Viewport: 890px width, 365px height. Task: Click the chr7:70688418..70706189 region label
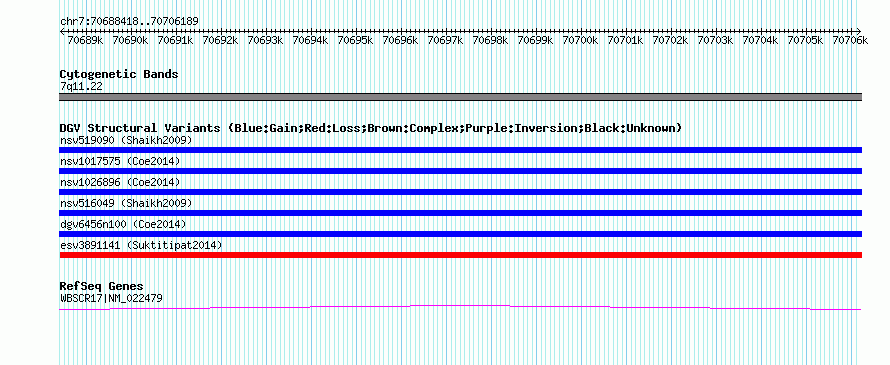point(129,22)
